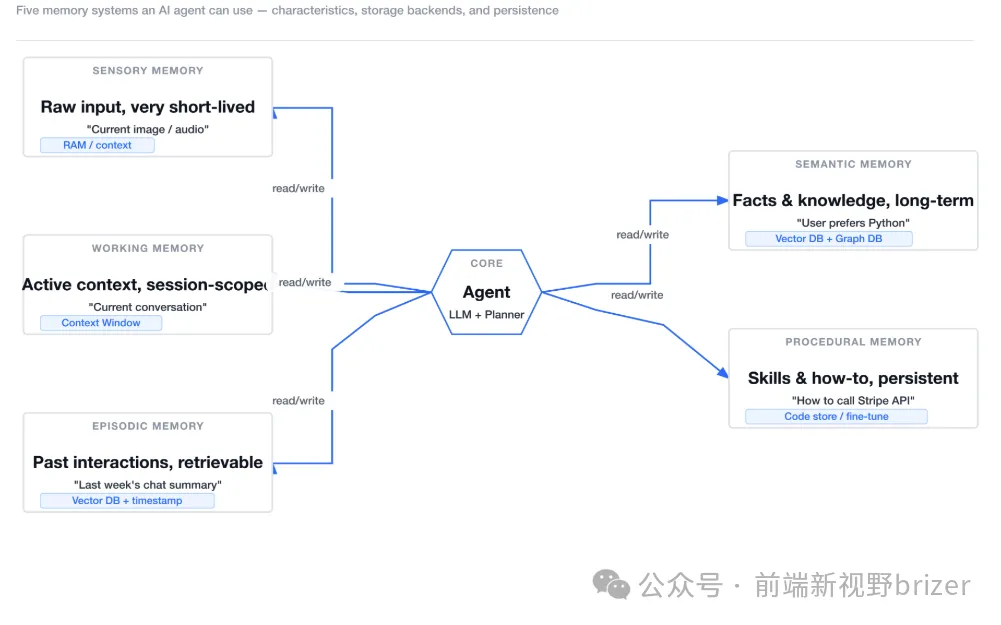This screenshot has height=625, width=1001.
Task: Click the arrowhead pointing into Semantic Memory
Action: pyautogui.click(x=723, y=200)
